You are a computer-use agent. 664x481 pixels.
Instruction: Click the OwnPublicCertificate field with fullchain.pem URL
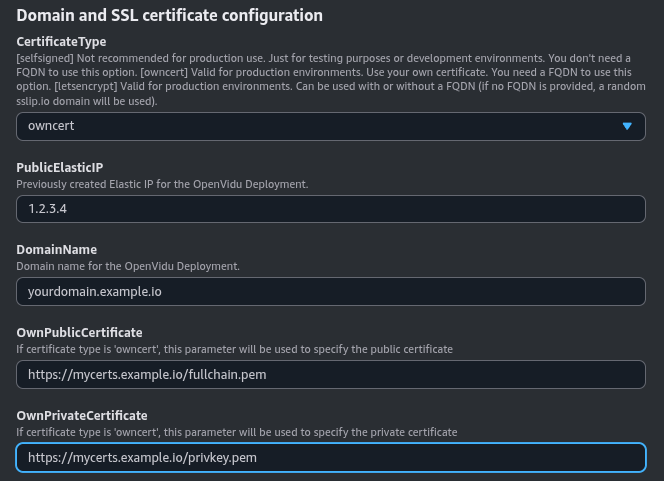click(x=330, y=374)
